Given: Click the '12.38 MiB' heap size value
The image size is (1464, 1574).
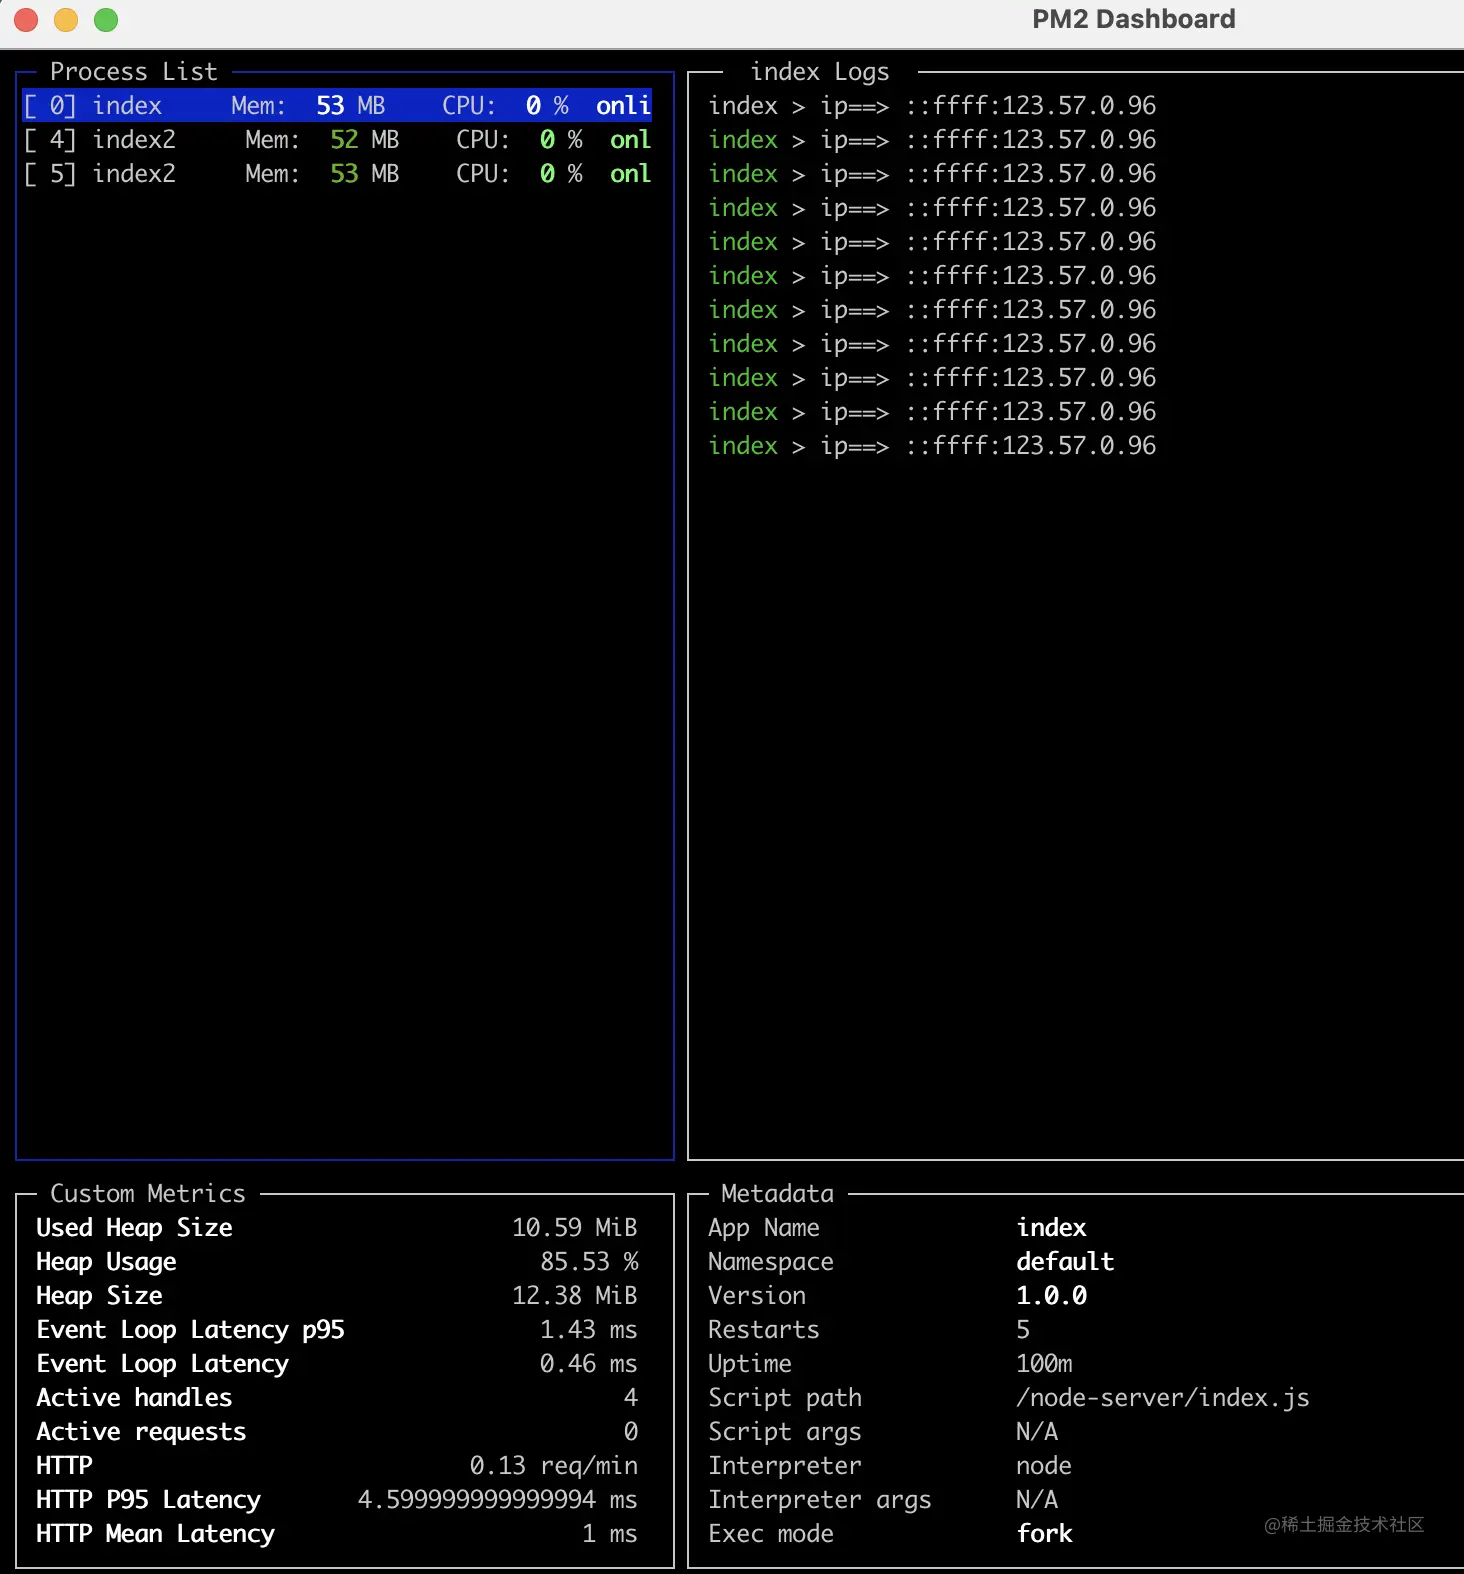Looking at the screenshot, I should pos(575,1296).
